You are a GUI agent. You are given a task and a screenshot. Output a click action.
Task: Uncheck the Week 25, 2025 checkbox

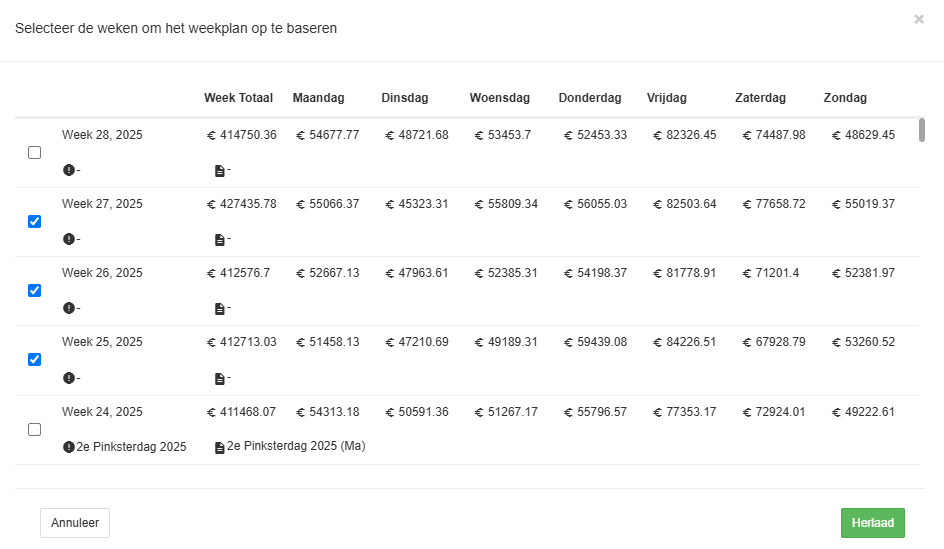[x=35, y=360]
